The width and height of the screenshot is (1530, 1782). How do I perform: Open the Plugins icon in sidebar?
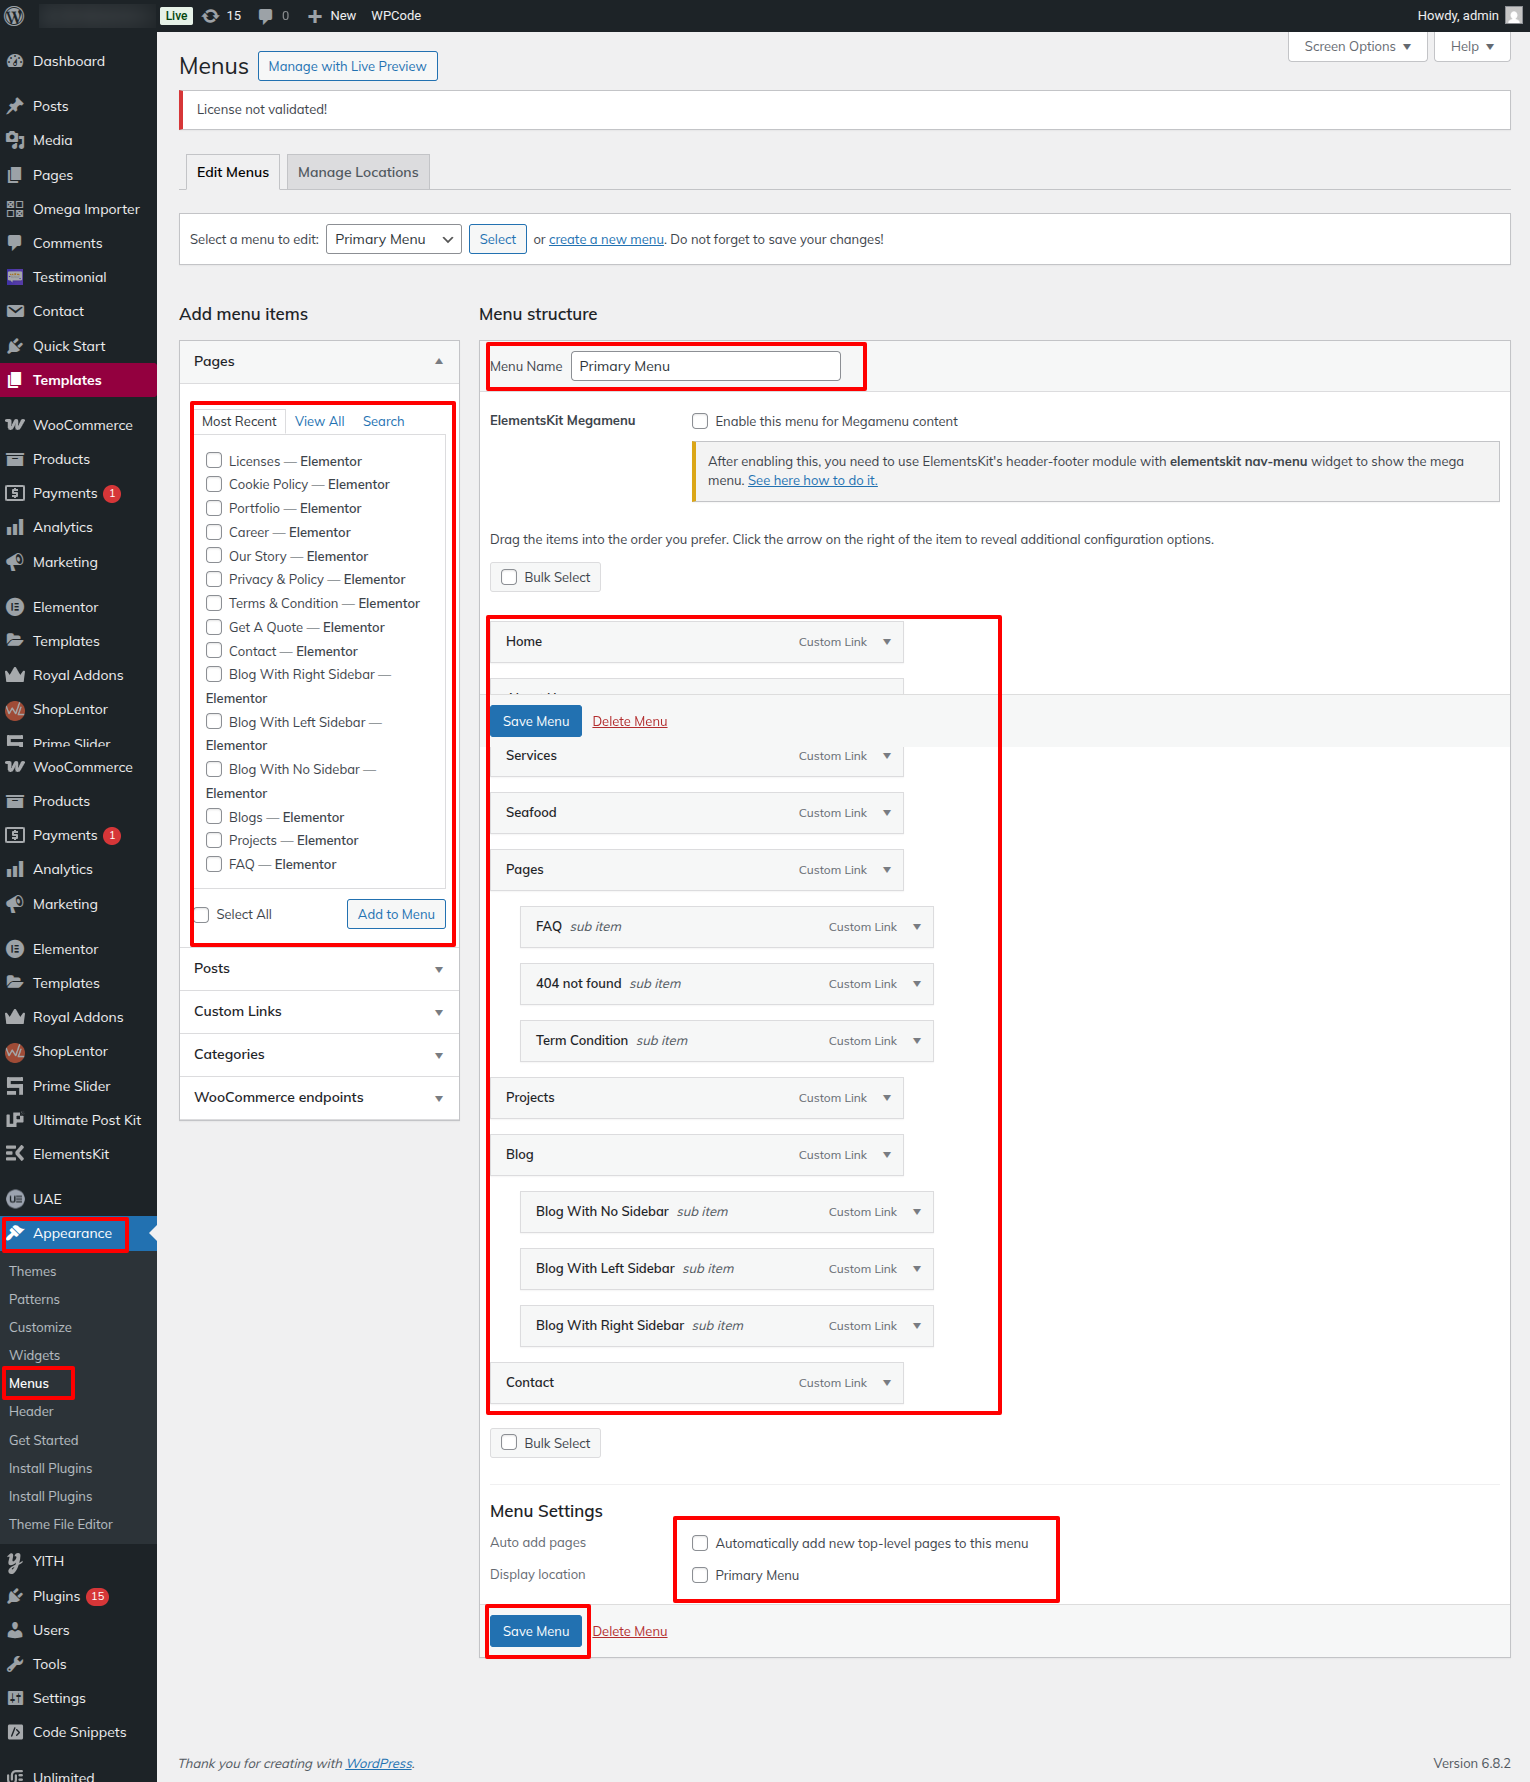pos(15,1596)
